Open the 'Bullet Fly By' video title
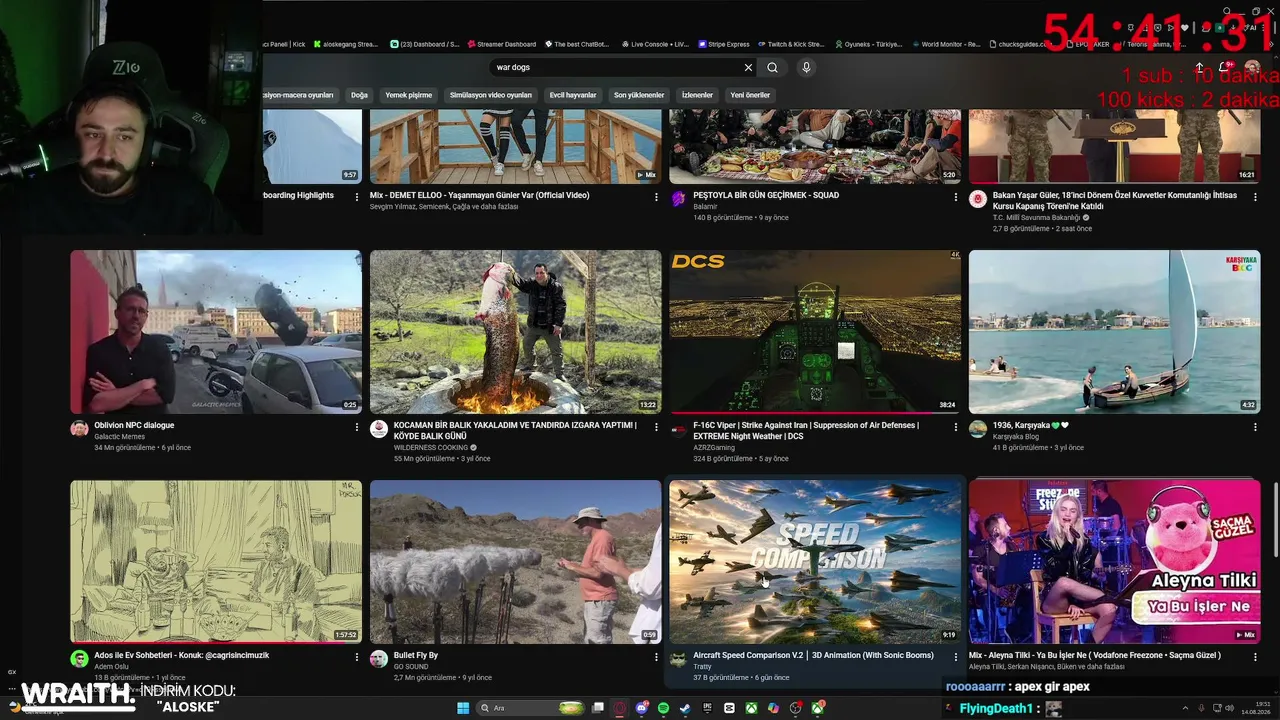The image size is (1280, 720). click(x=416, y=655)
